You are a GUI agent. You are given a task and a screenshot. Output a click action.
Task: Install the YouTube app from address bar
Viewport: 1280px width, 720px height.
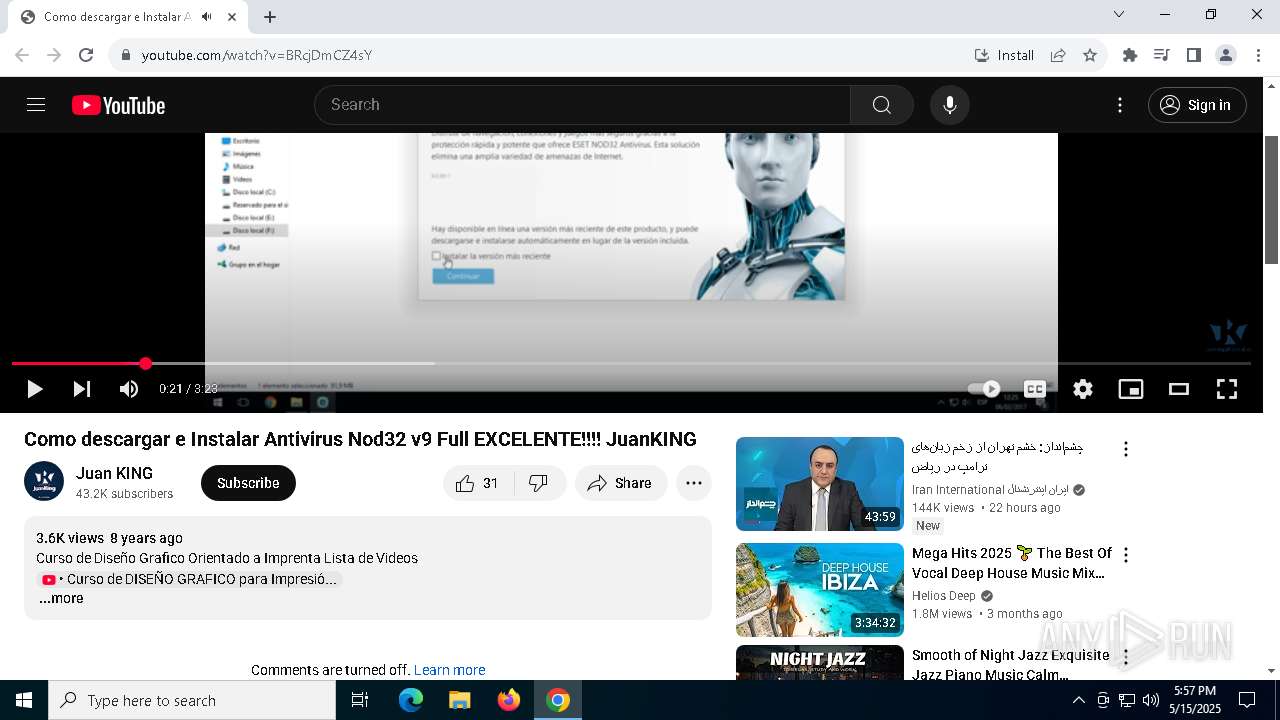(1004, 55)
